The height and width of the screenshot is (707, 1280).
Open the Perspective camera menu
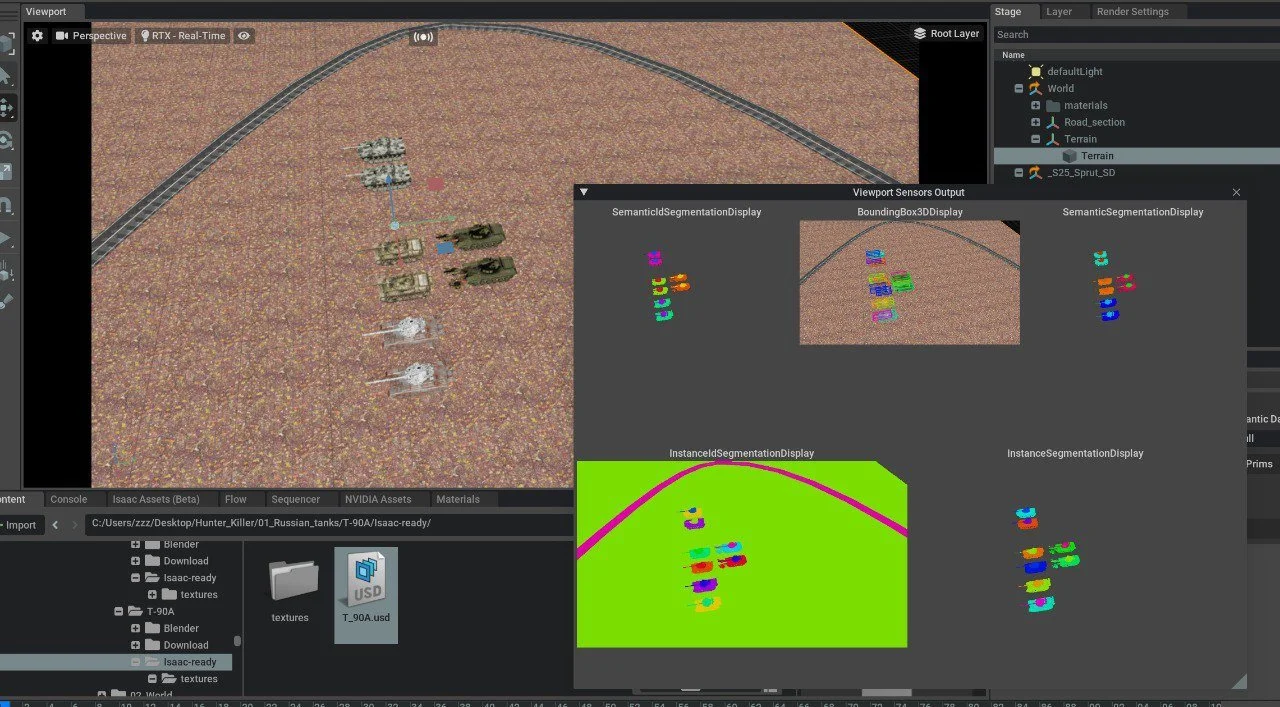(91, 35)
